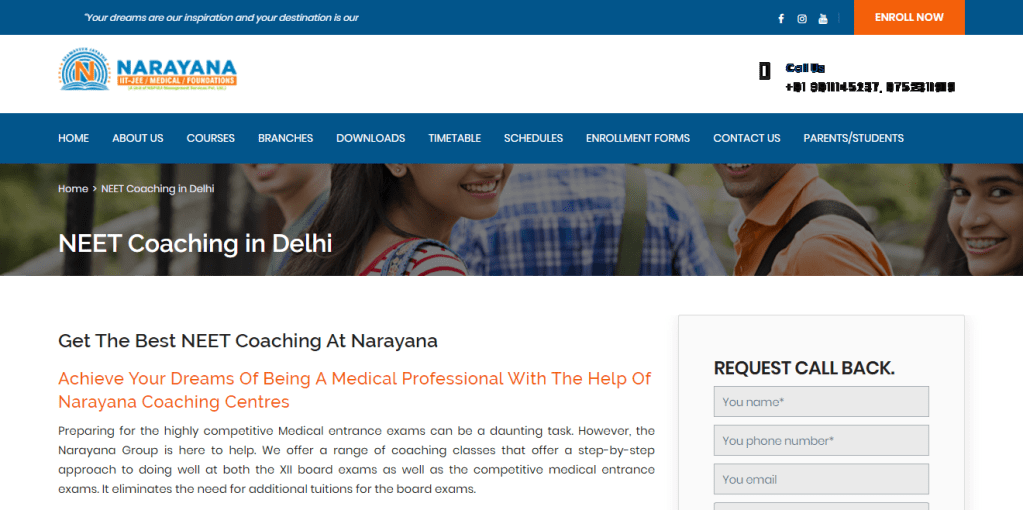The width and height of the screenshot is (1023, 510).
Task: Open the PARENTS/STUDENTS menu item
Action: click(x=853, y=138)
